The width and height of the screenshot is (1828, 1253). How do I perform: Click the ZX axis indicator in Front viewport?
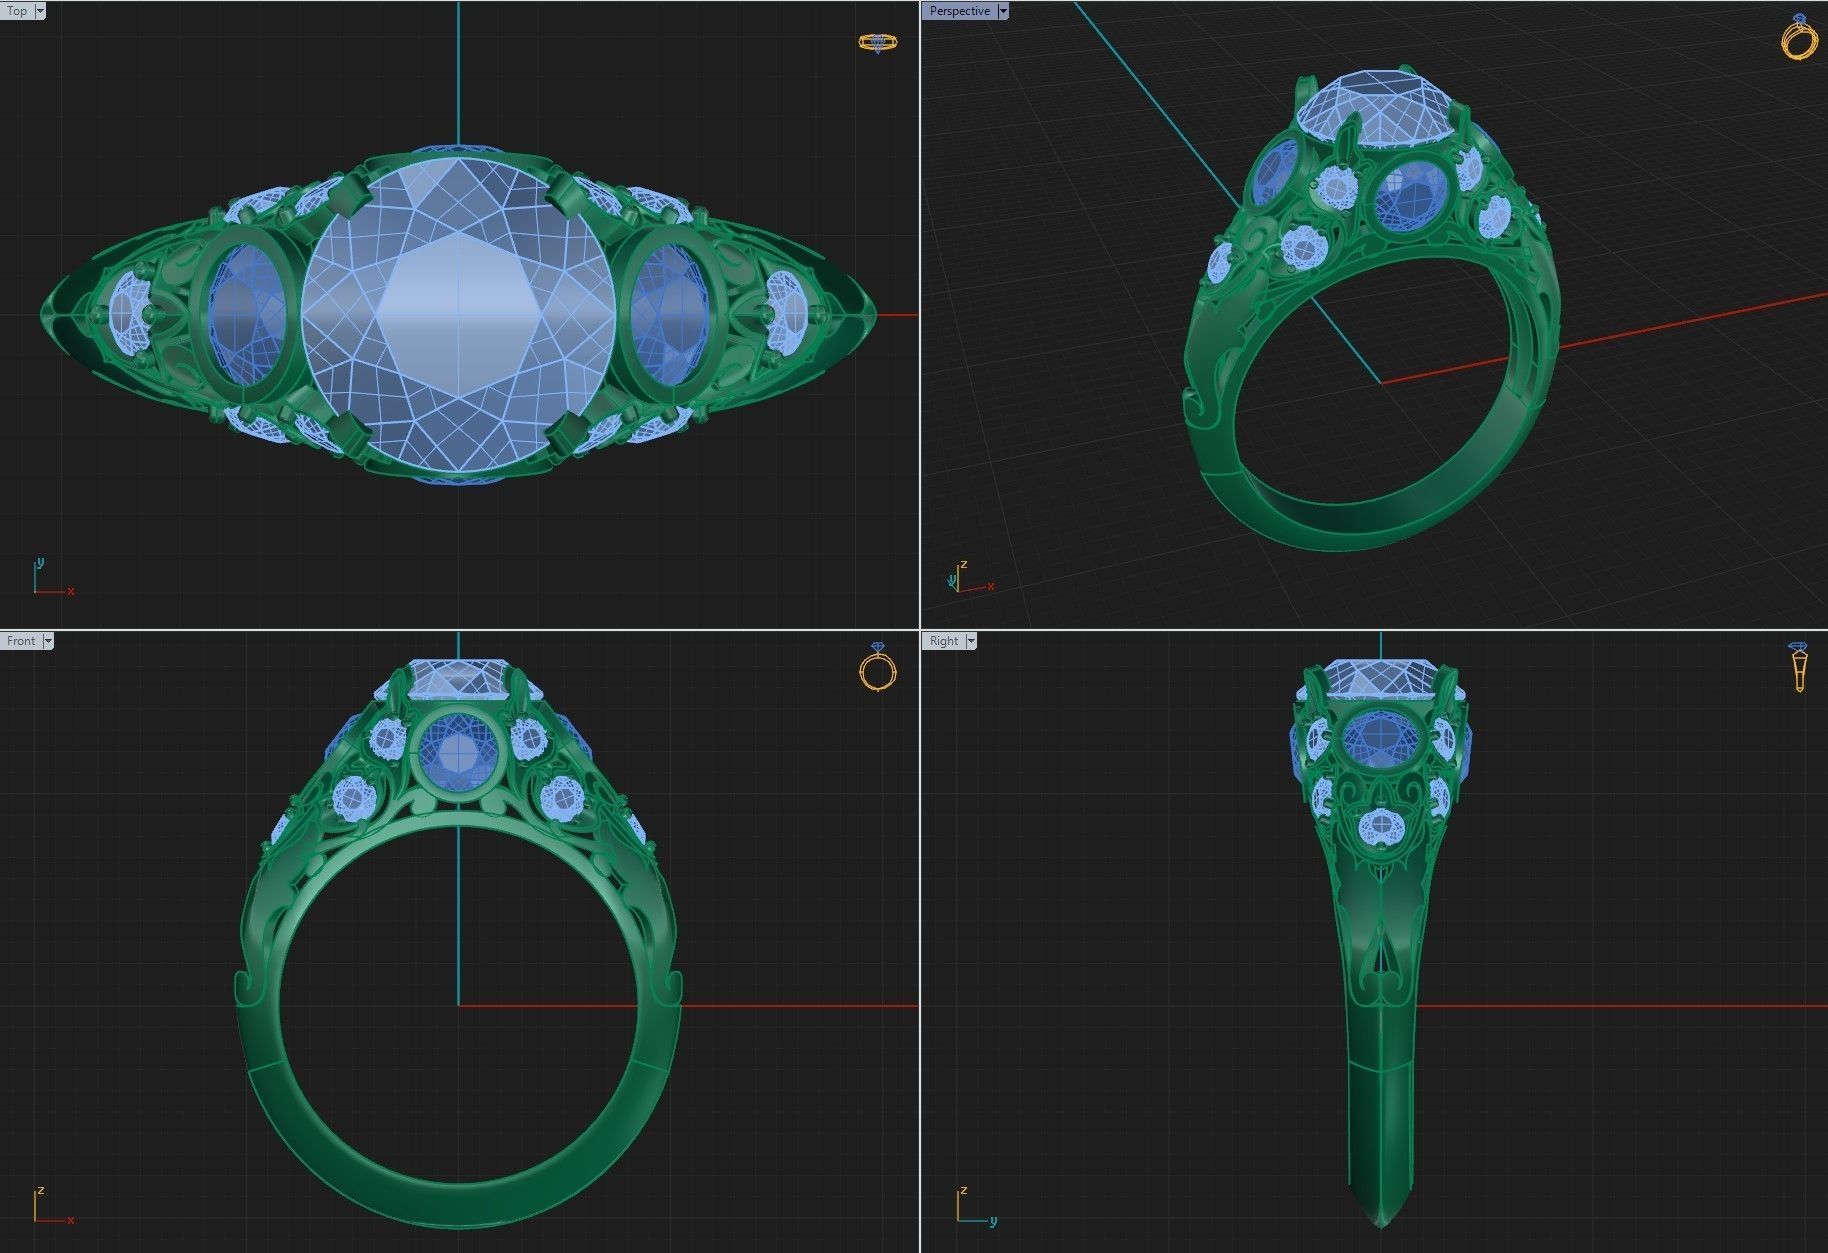(52, 1206)
